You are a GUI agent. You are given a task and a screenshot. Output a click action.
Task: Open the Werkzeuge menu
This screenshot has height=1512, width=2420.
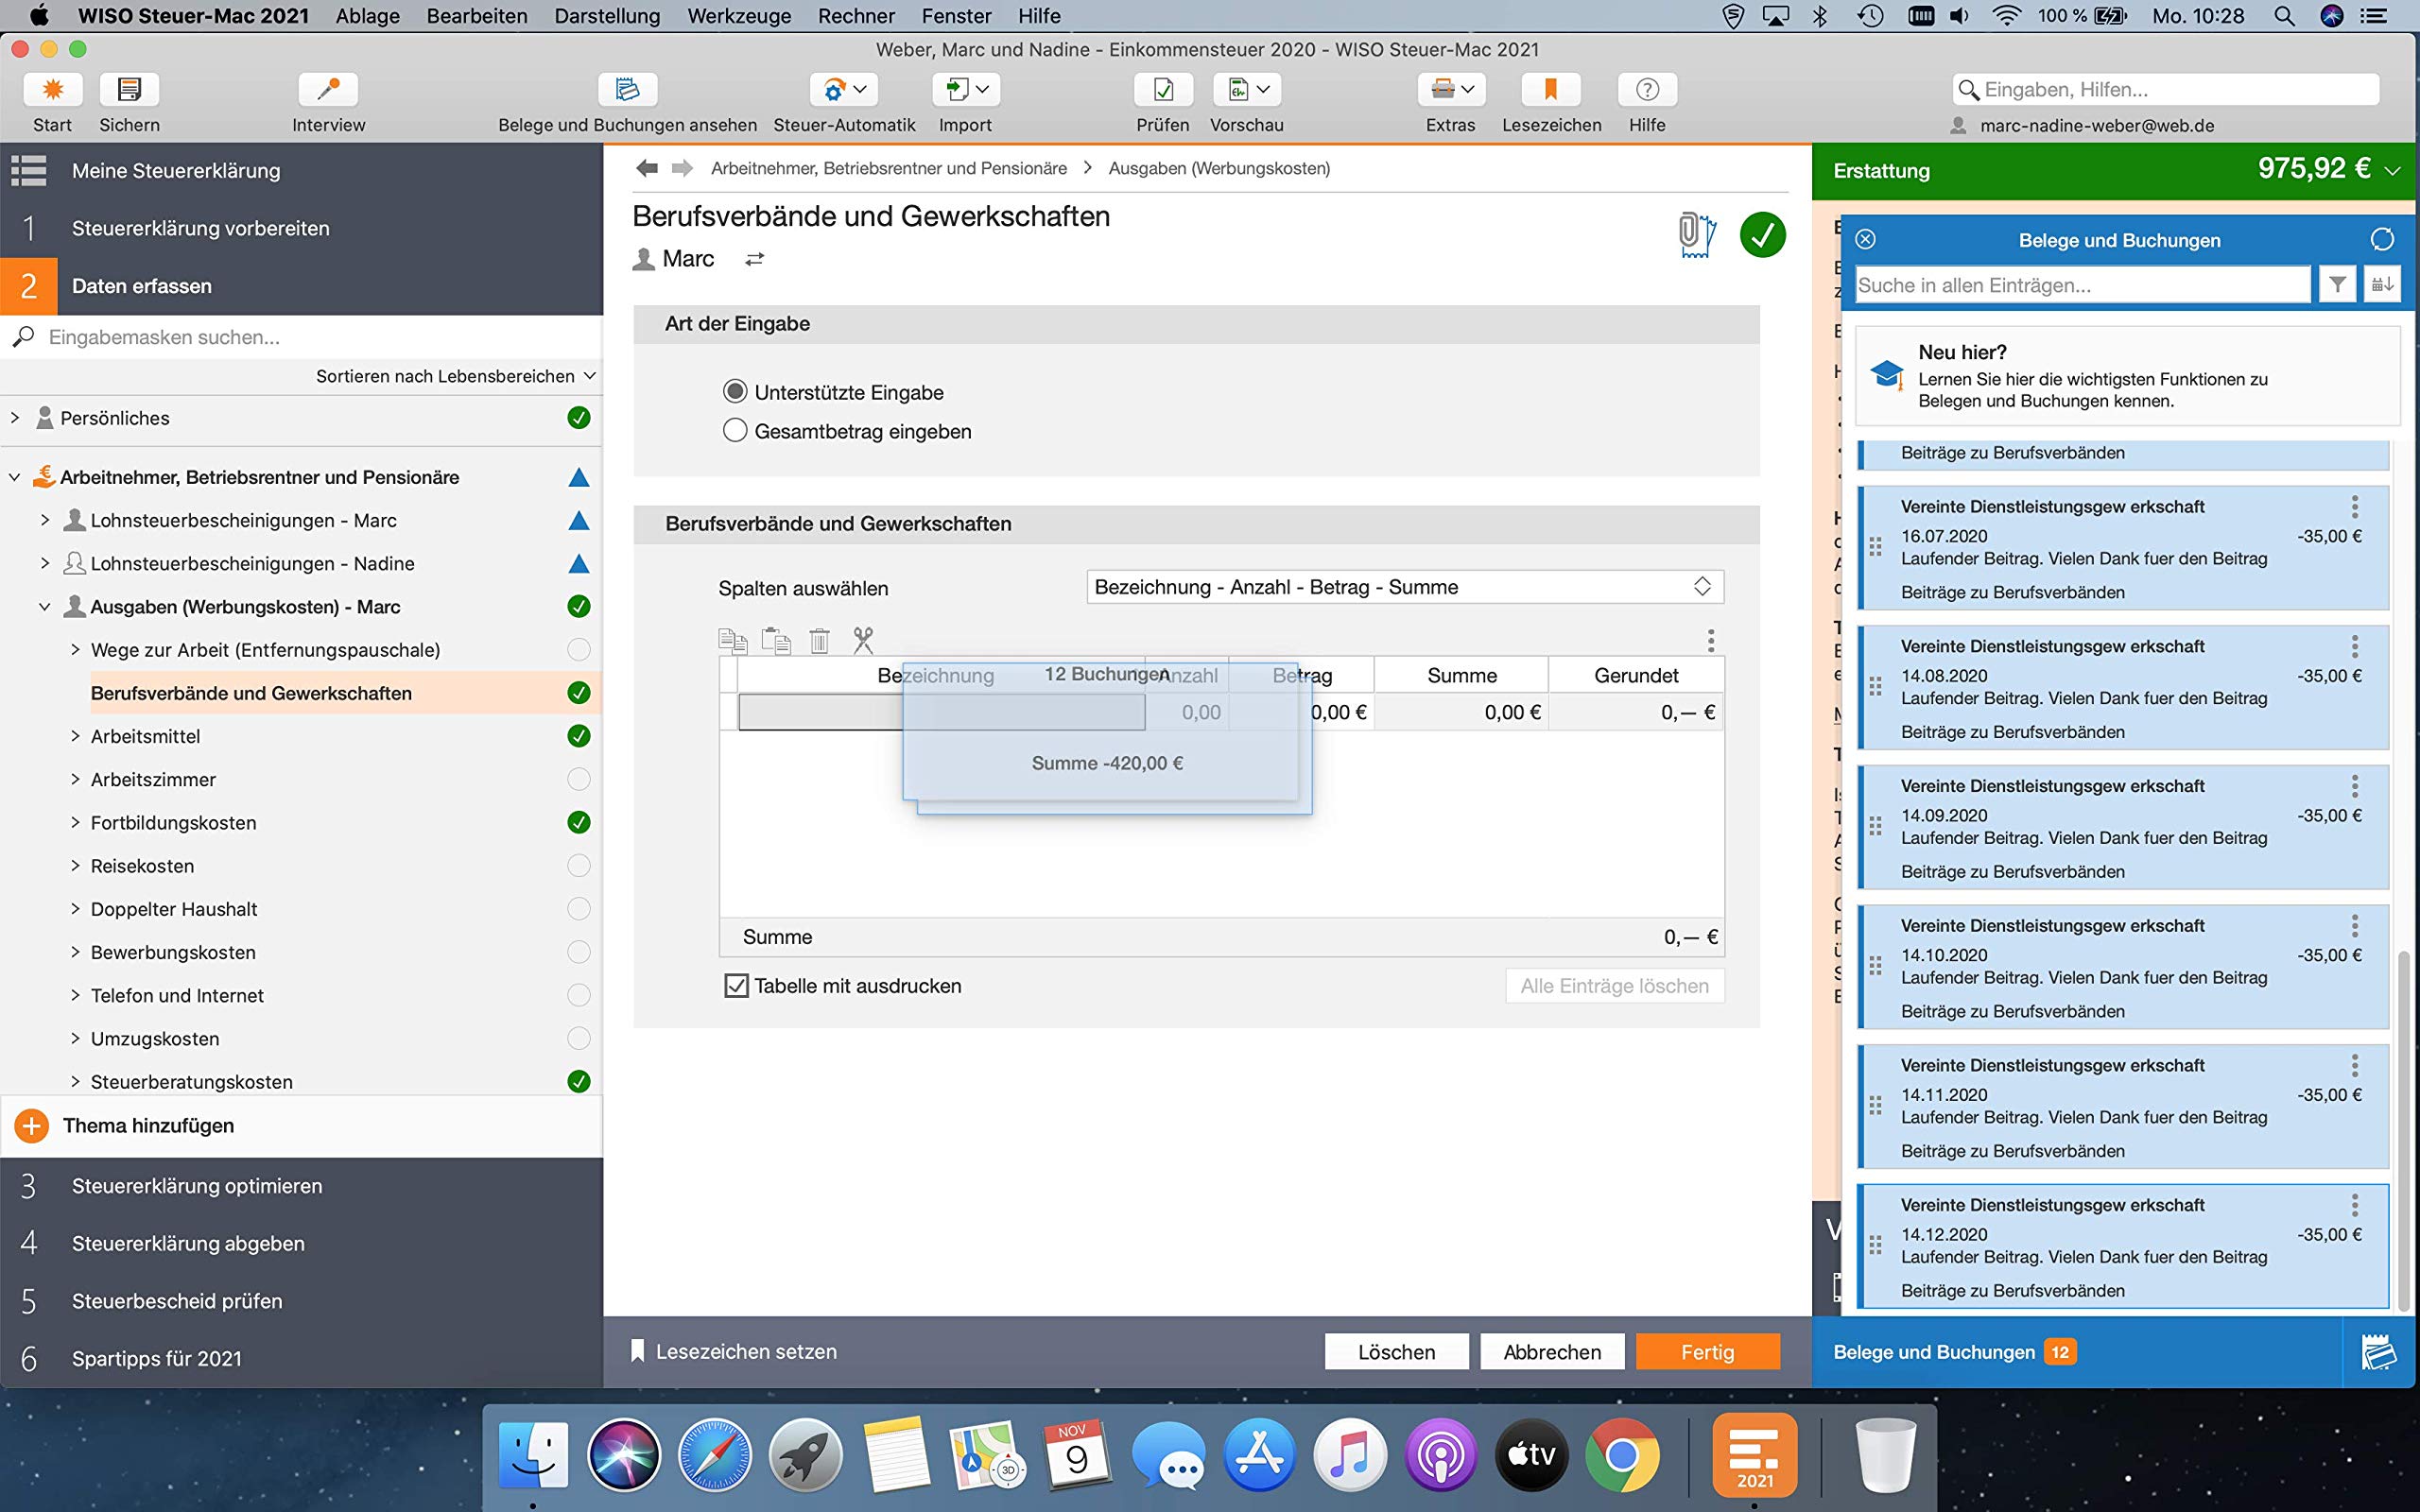(x=739, y=16)
